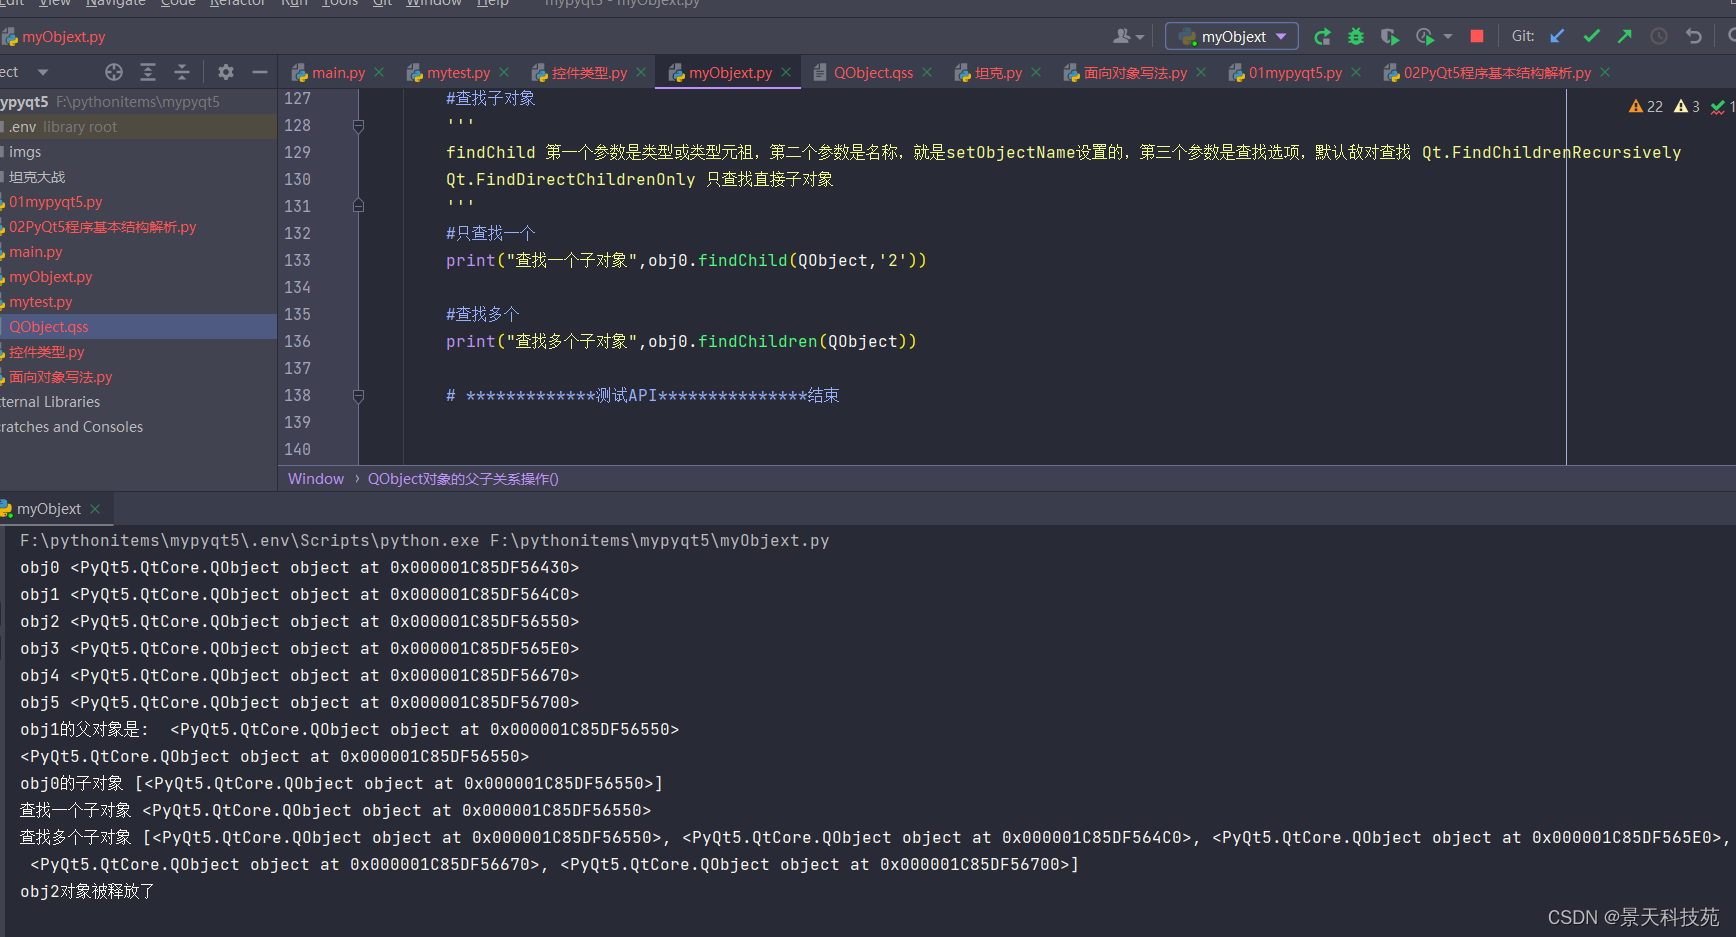Click the python.exe command line in console
This screenshot has height=937, width=1736.
pos(424,540)
